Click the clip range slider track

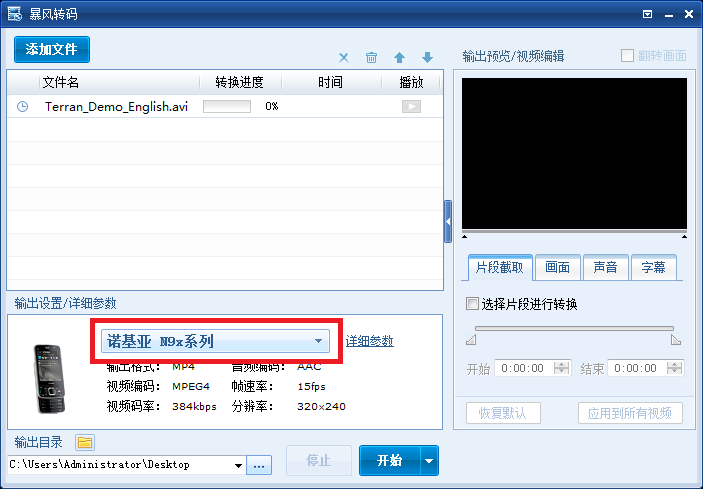coord(574,329)
